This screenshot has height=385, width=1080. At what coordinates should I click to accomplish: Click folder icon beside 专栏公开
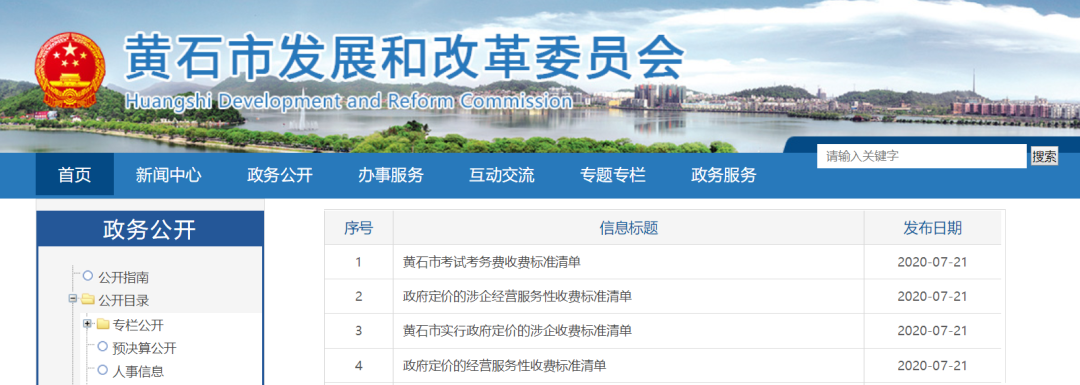click(103, 324)
